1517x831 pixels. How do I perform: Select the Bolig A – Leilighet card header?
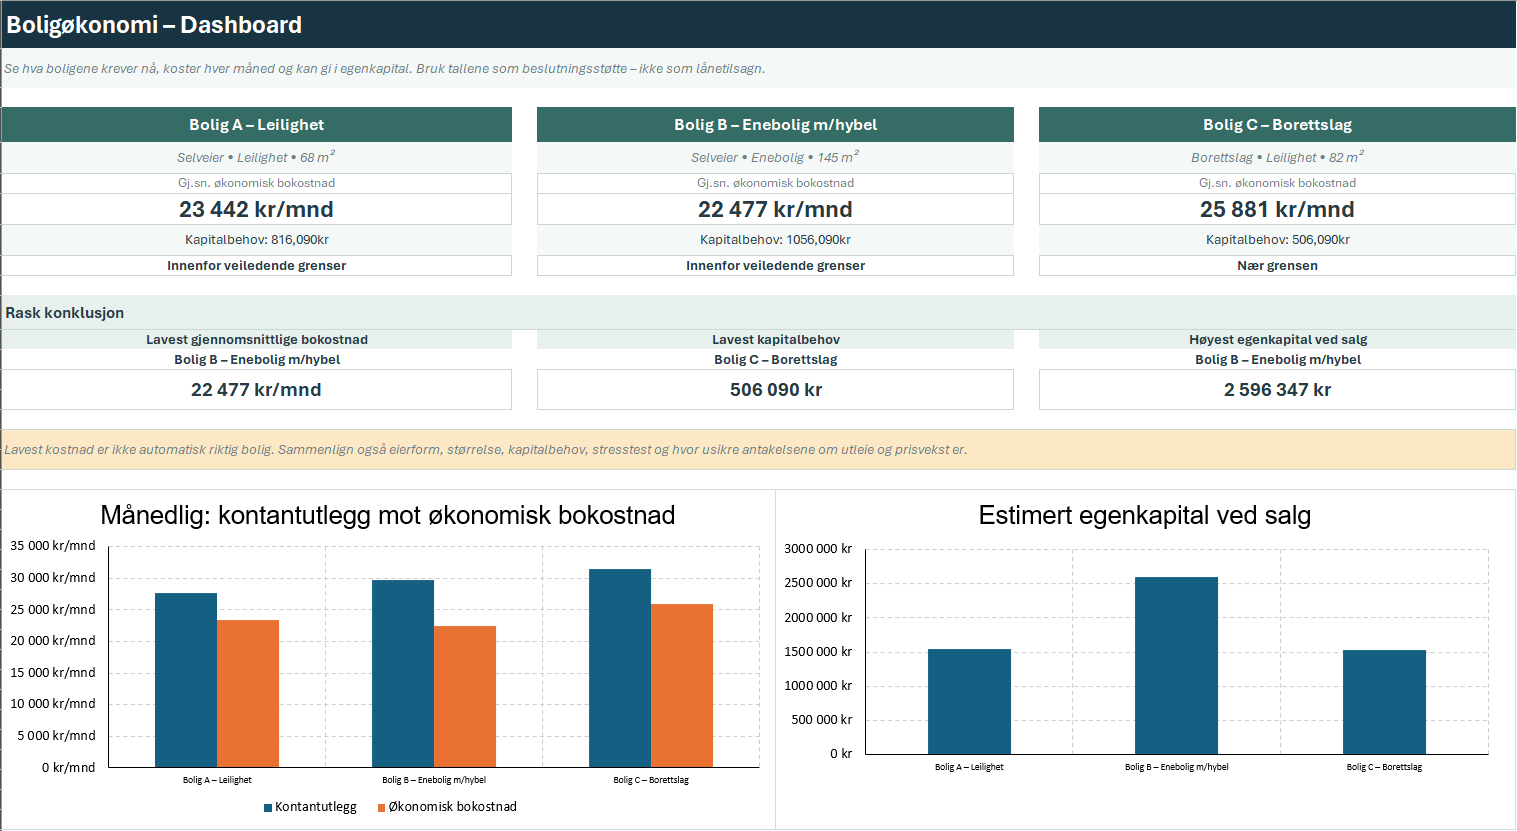(x=257, y=125)
